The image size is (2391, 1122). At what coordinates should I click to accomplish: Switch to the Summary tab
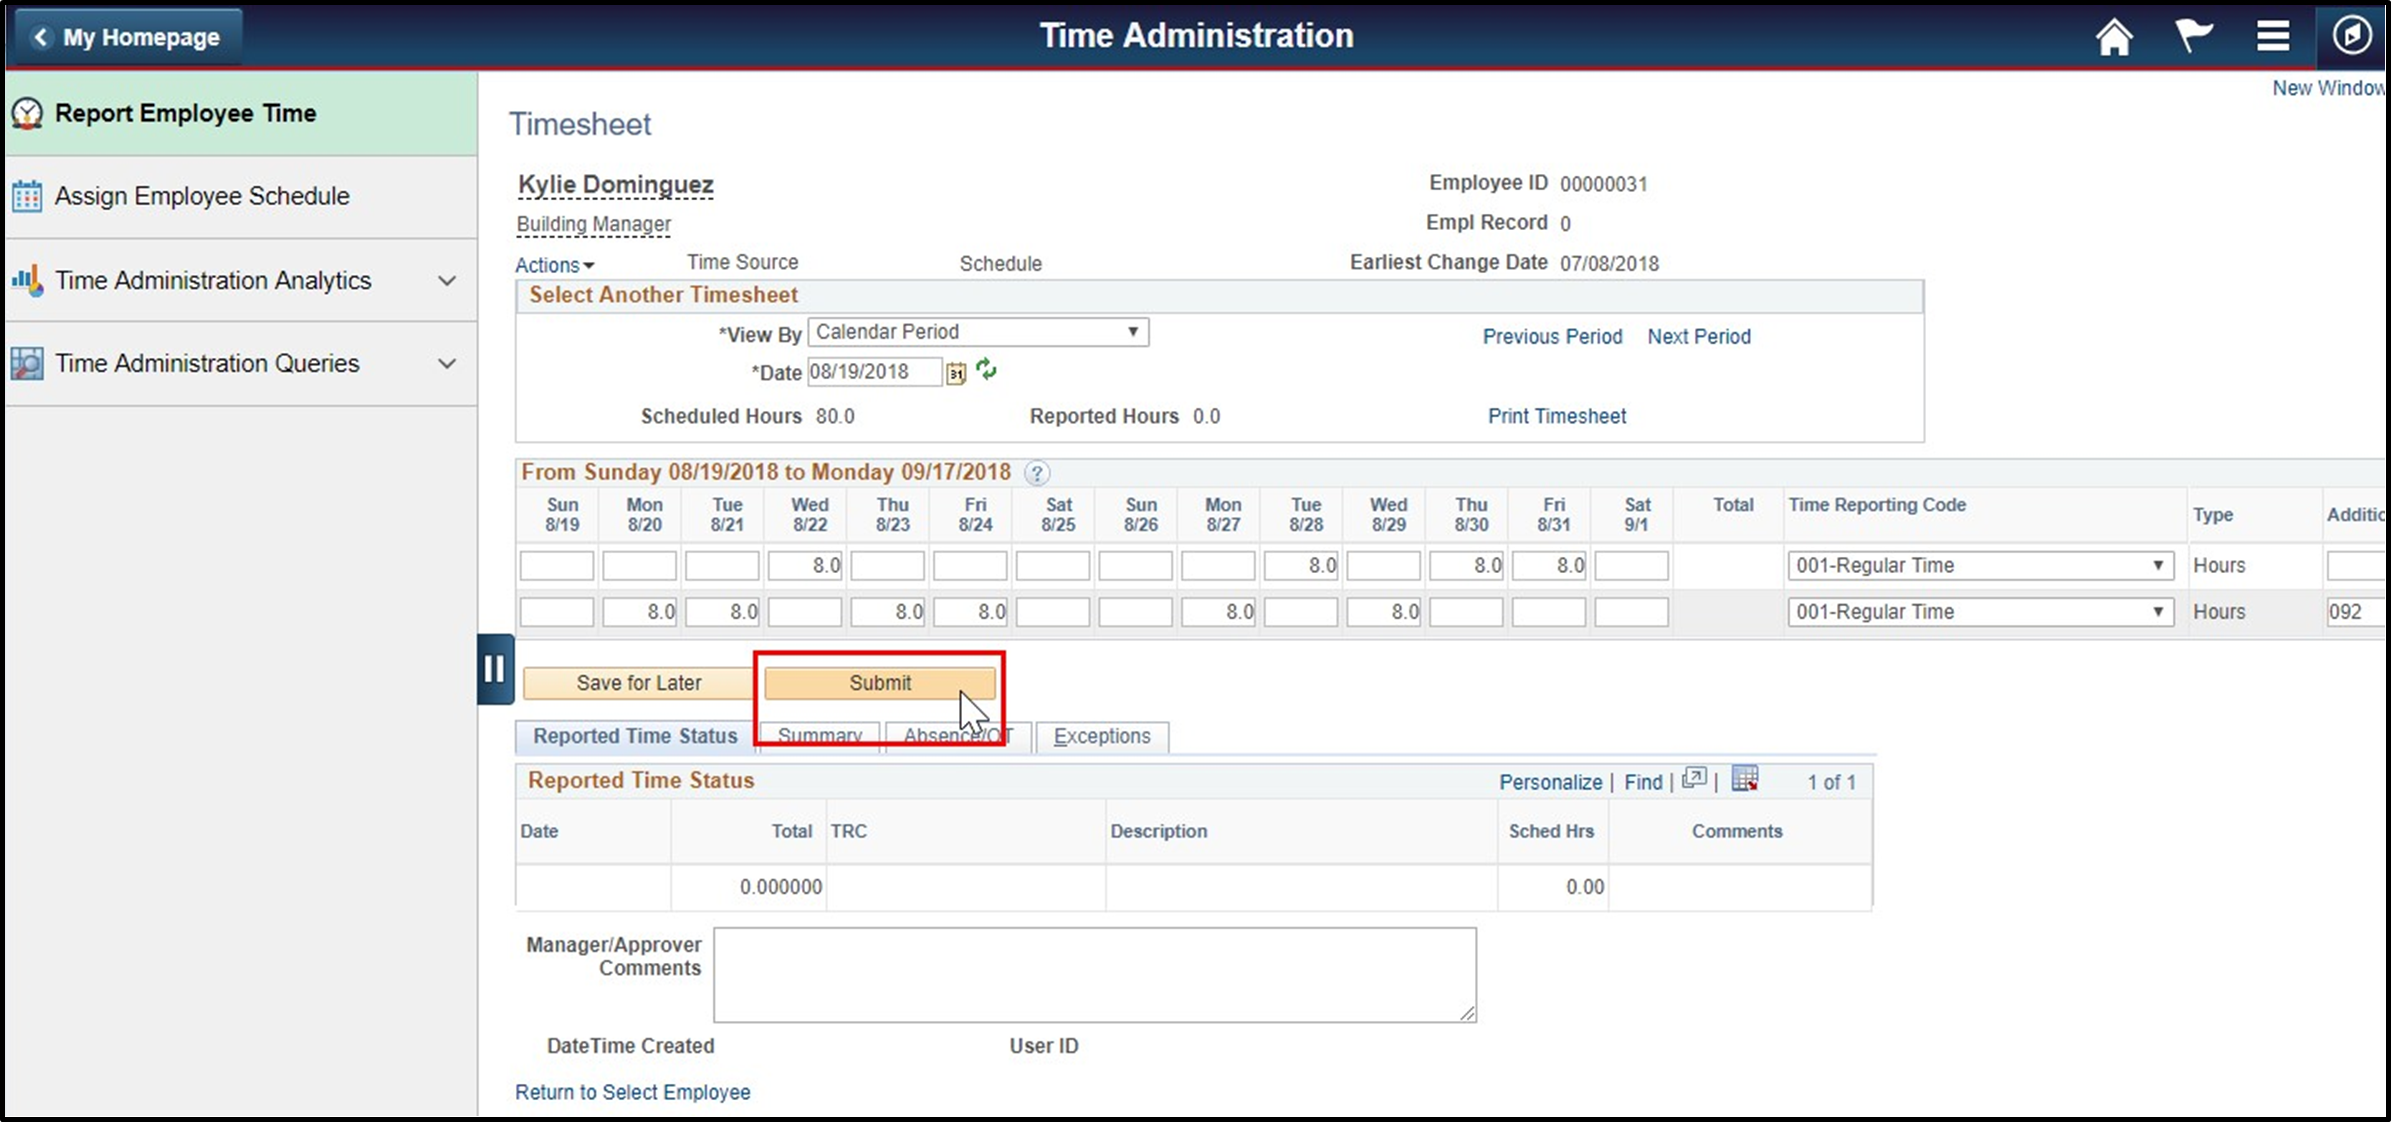coord(818,736)
